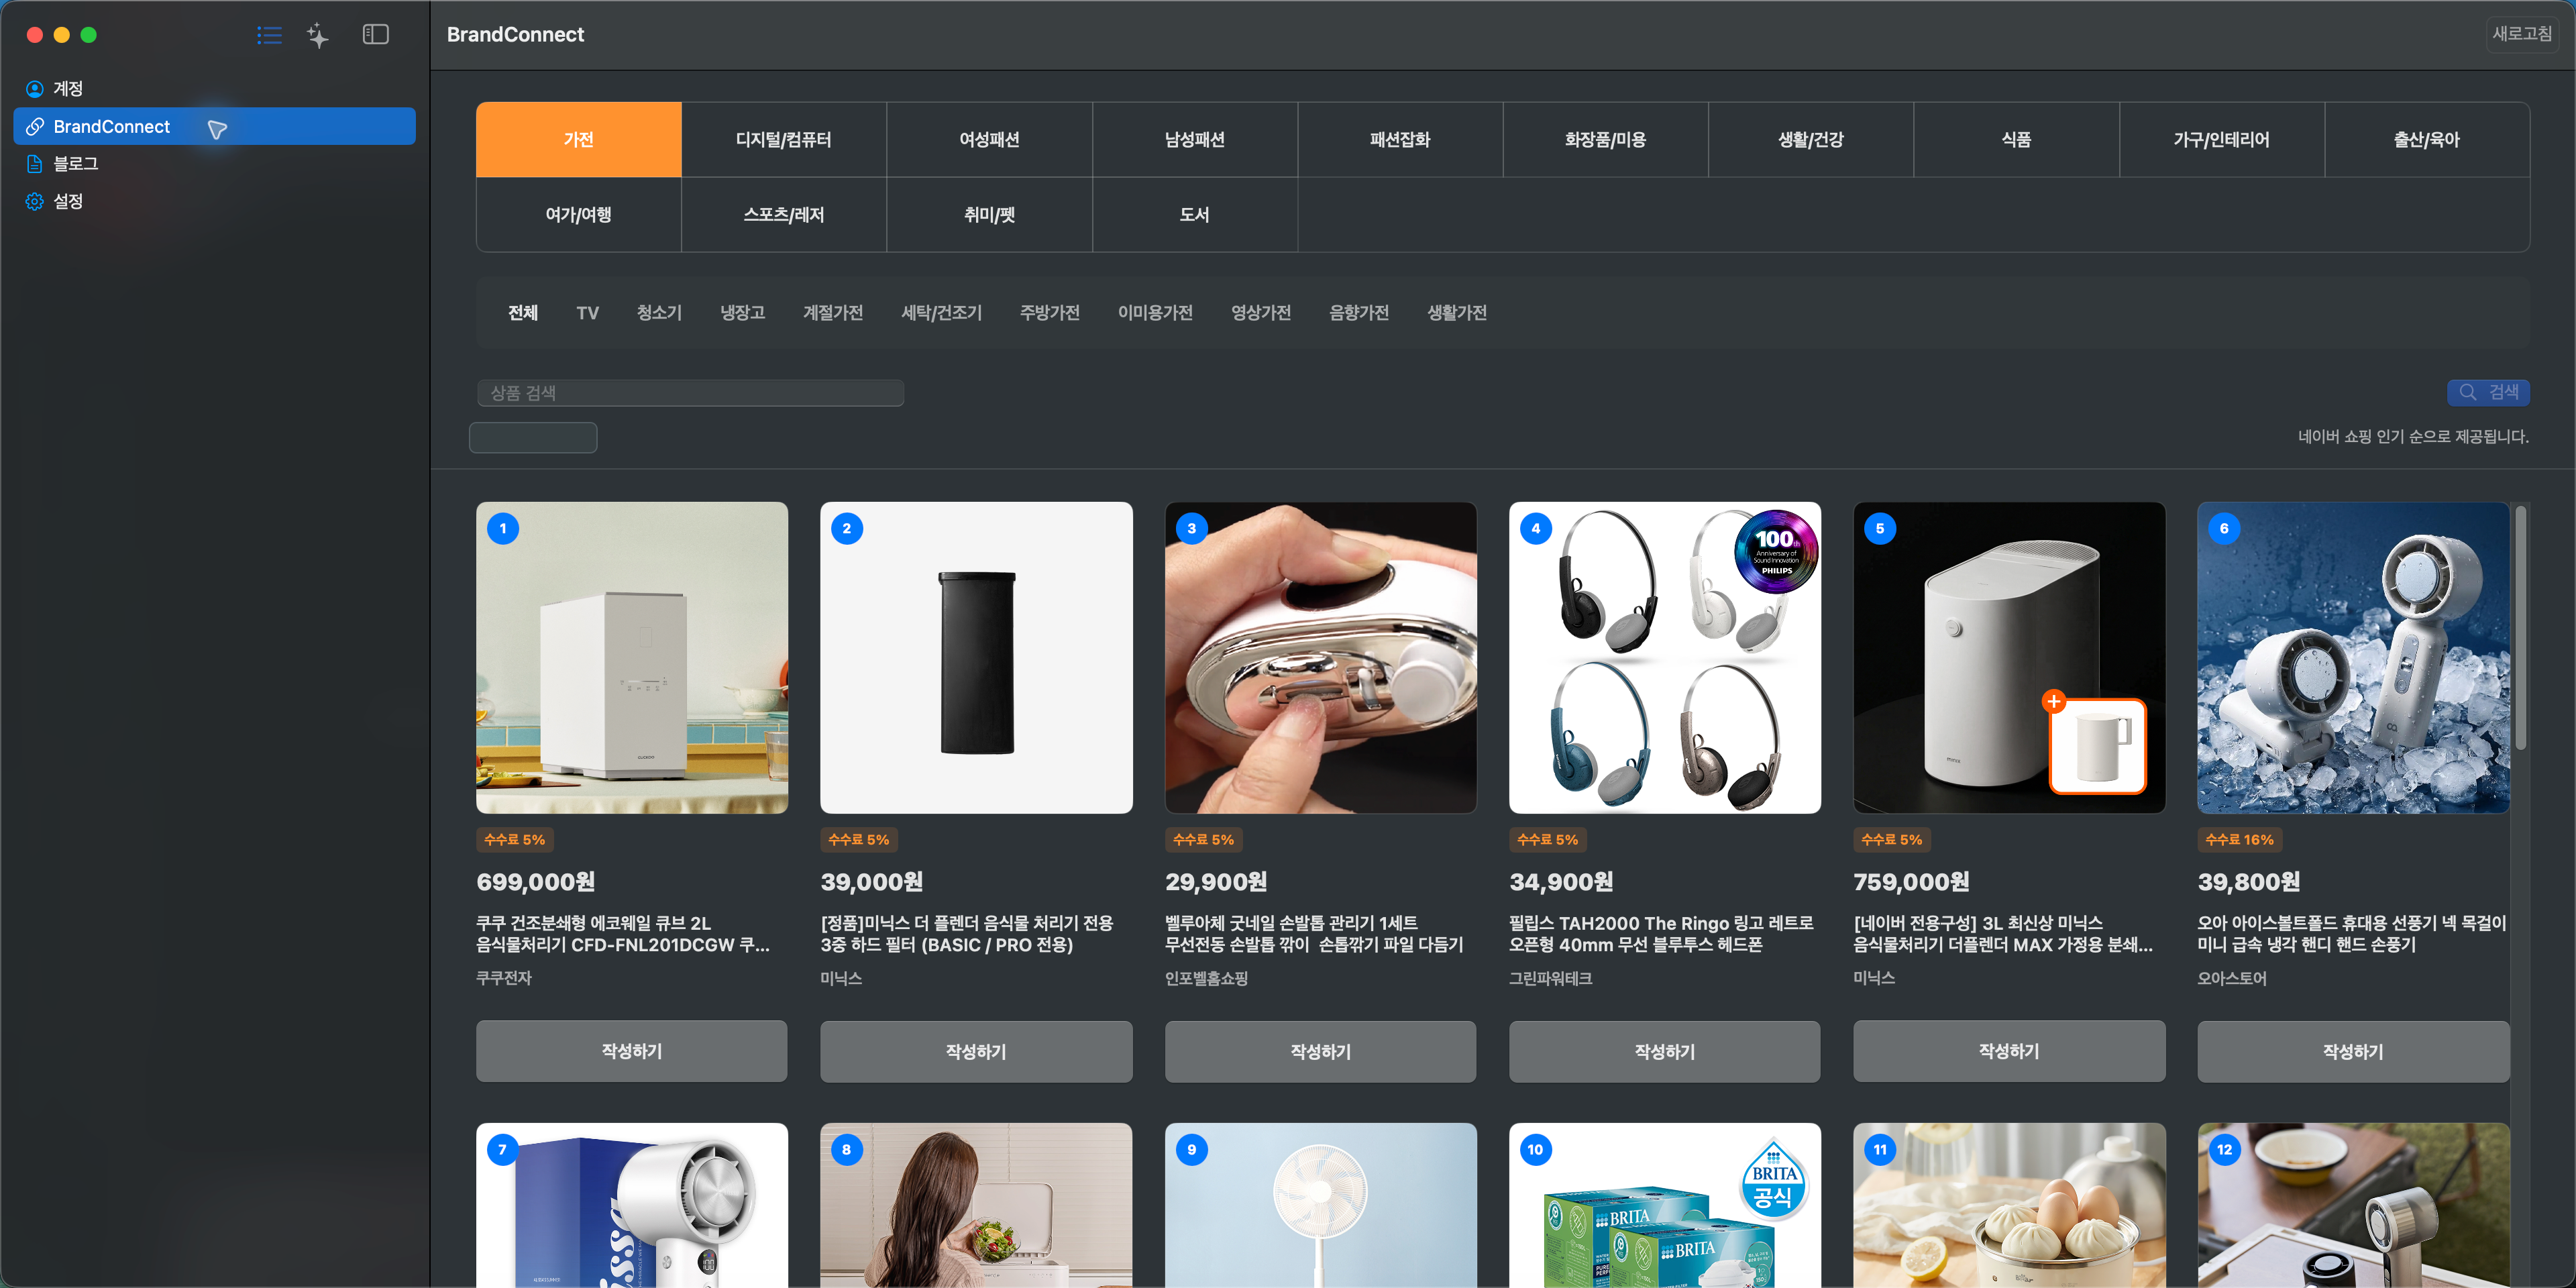Open product thumbnail ranked number 8
This screenshot has height=1288, width=2576.
976,1205
